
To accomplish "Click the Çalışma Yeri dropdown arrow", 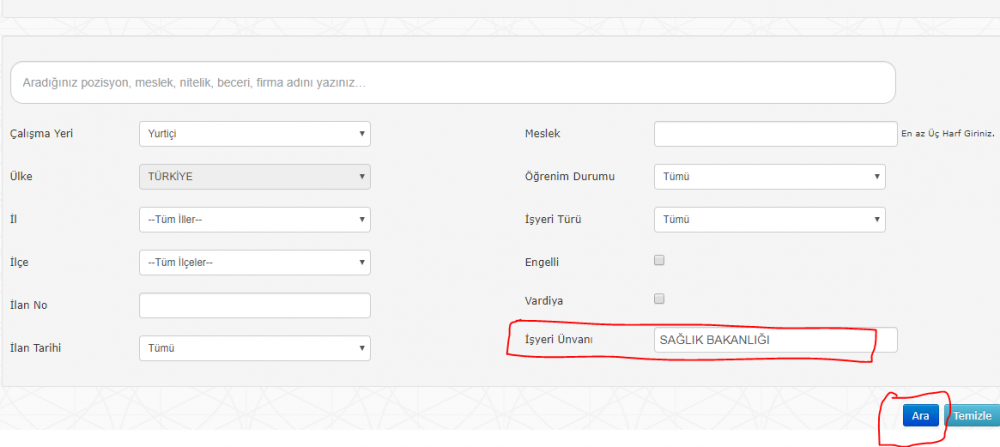I will (362, 134).
